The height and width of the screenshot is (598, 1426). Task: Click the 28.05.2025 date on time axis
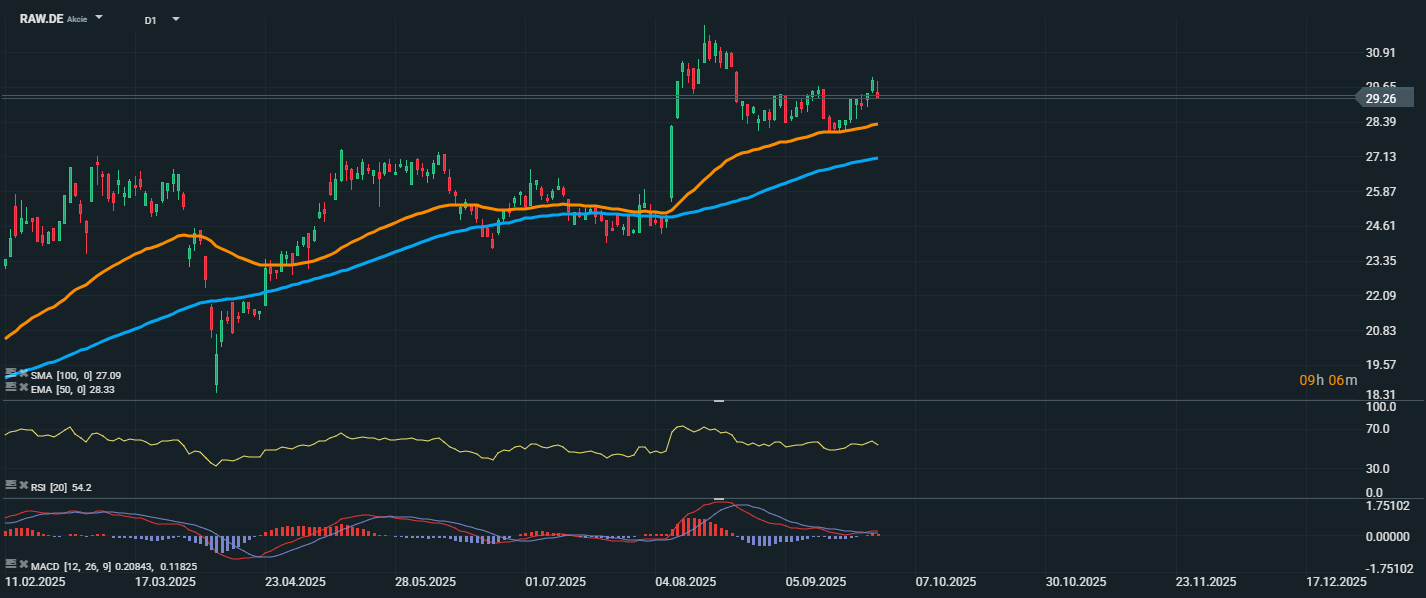click(x=425, y=582)
